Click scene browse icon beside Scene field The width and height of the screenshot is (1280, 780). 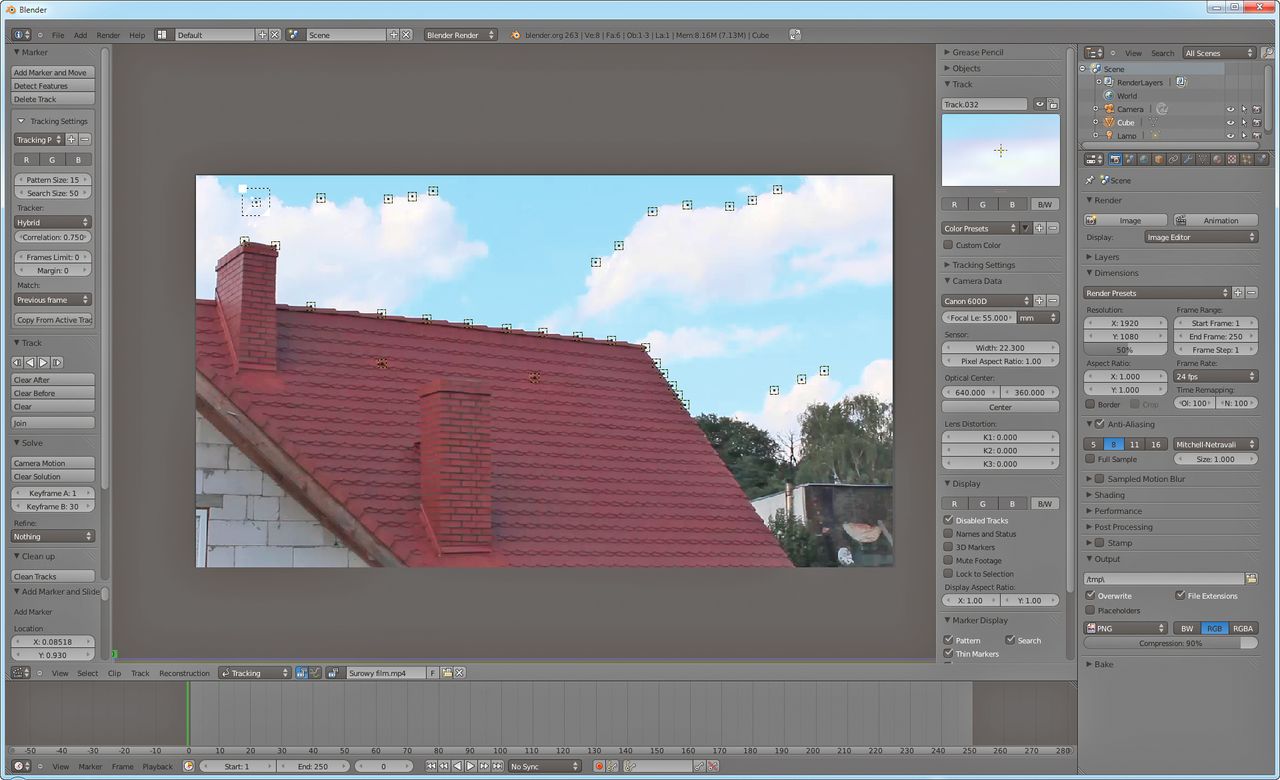point(296,35)
